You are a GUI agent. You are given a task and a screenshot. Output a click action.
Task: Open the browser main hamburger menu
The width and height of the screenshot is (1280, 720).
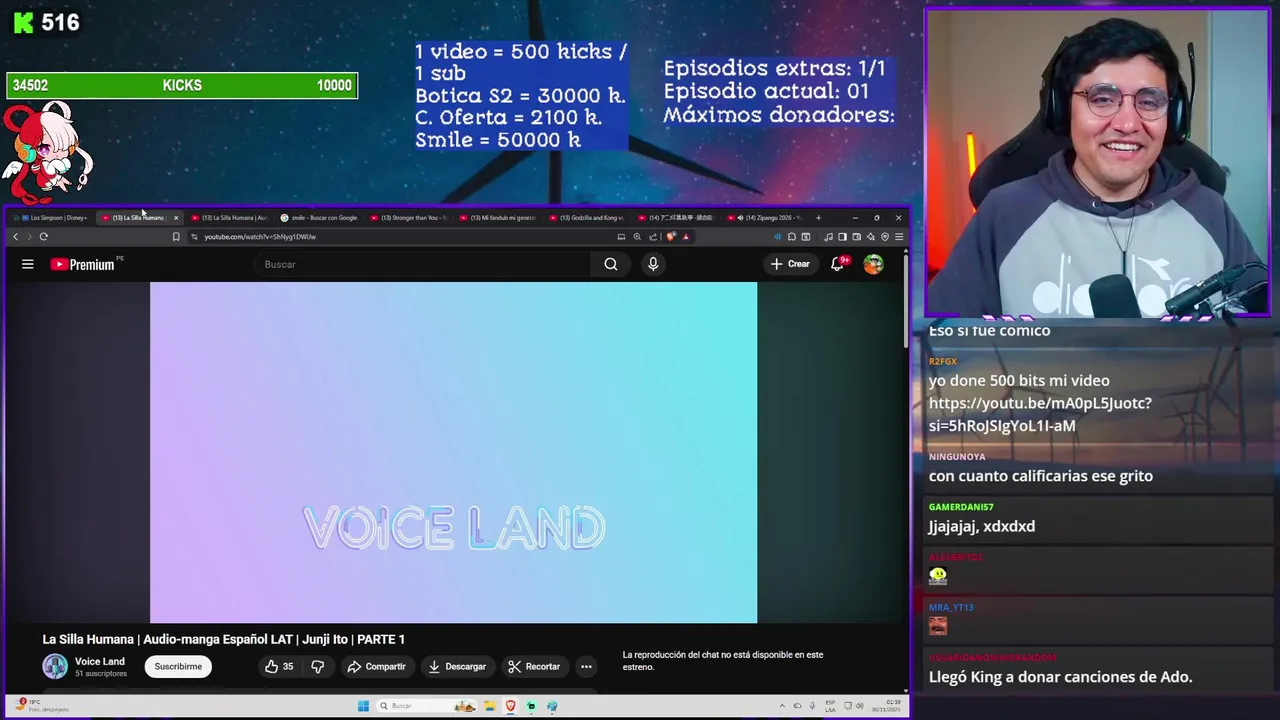coord(899,237)
